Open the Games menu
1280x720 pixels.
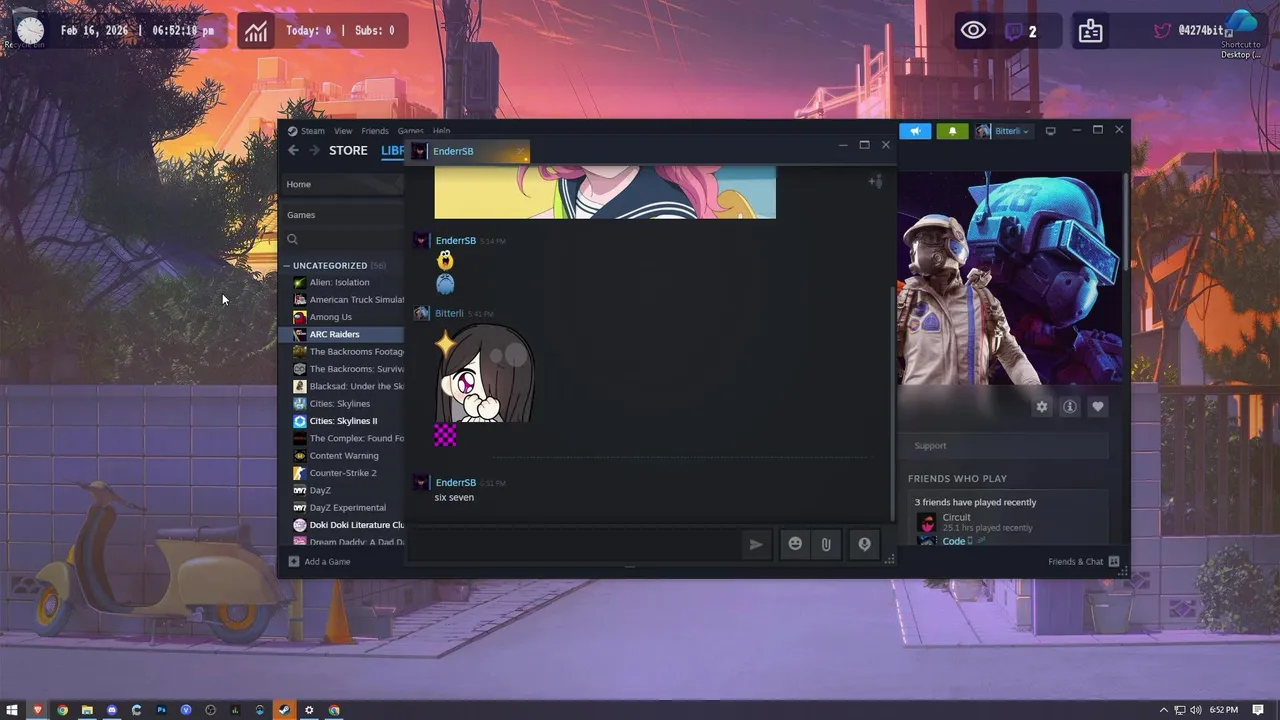coord(411,131)
